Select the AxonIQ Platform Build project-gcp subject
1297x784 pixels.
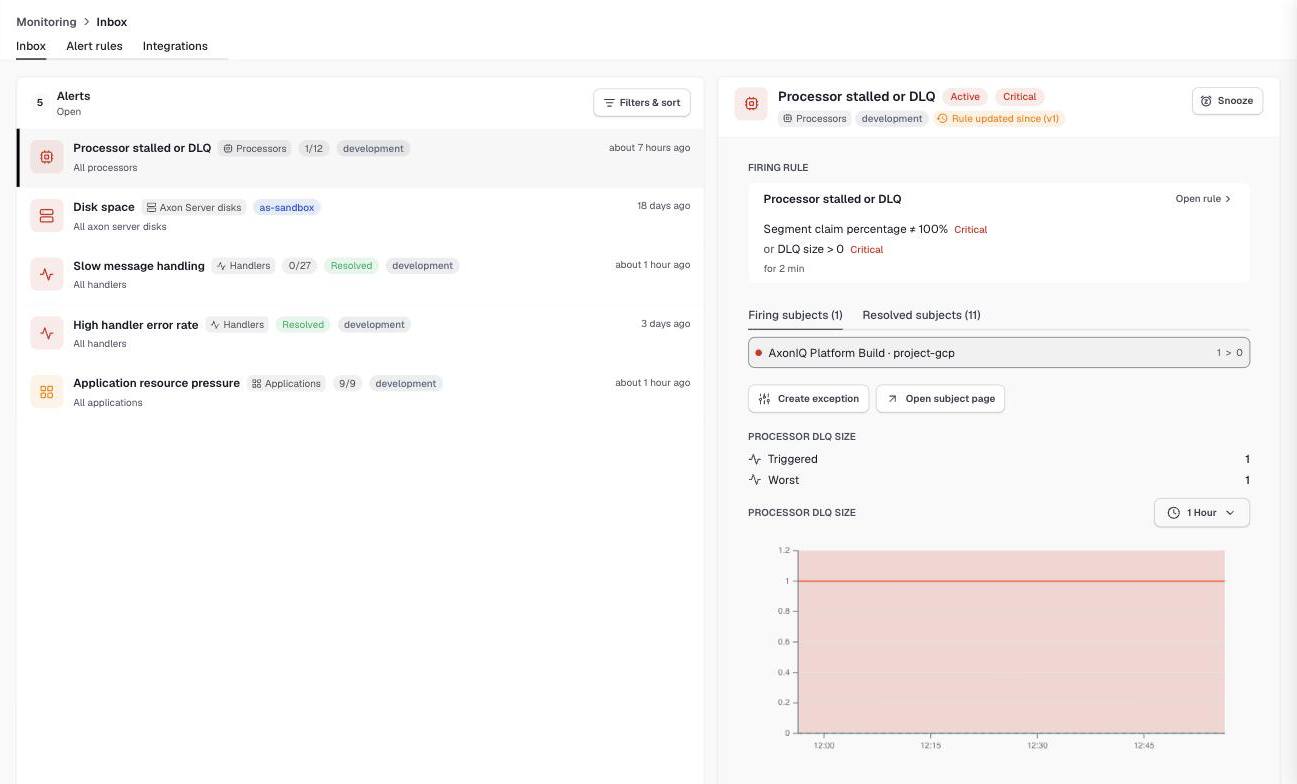(x=999, y=353)
